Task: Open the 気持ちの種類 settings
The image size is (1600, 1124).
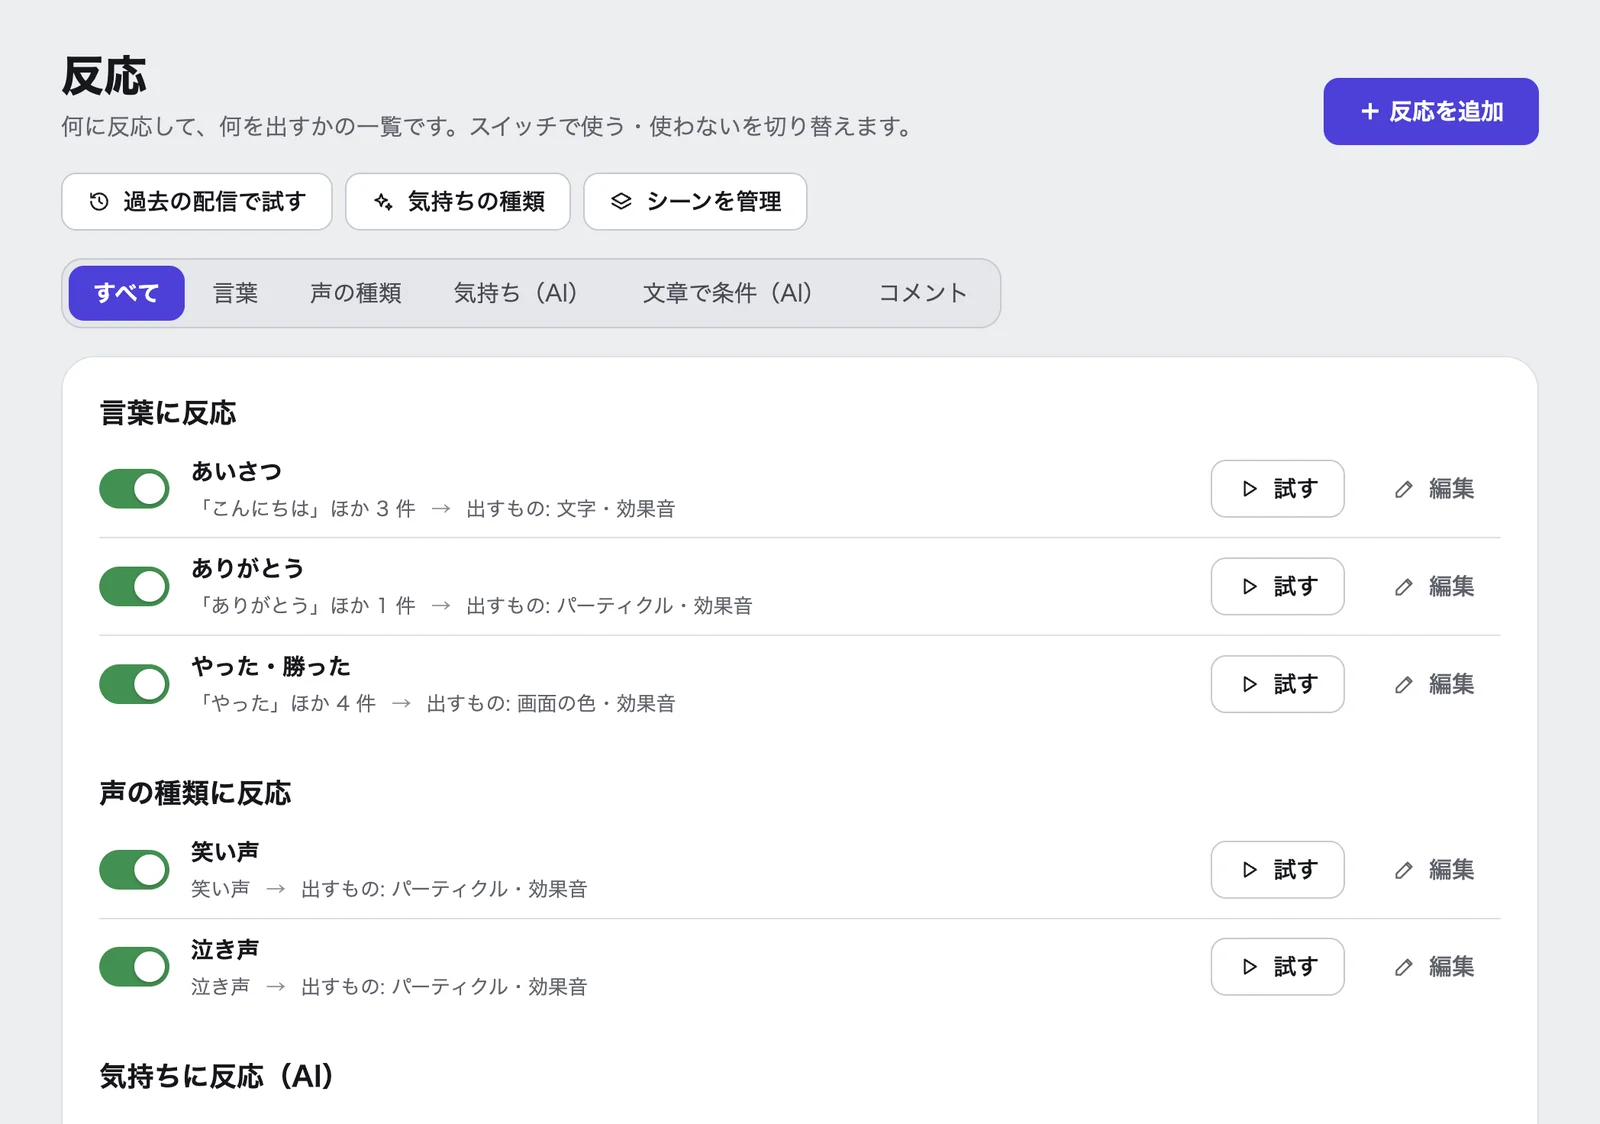Action: tap(458, 202)
